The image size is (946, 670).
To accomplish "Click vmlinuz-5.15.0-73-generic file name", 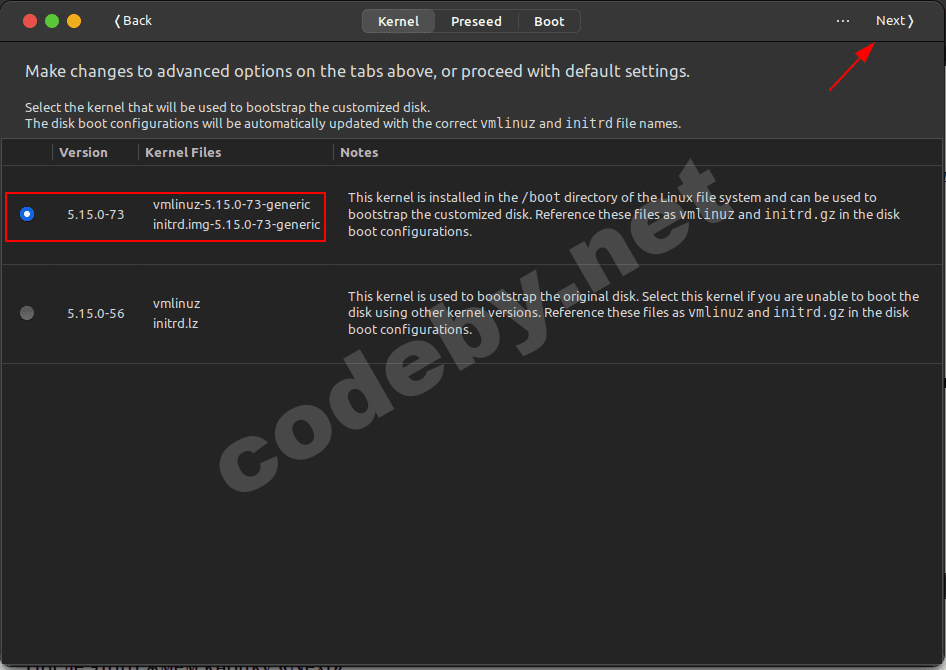I will [x=231, y=204].
